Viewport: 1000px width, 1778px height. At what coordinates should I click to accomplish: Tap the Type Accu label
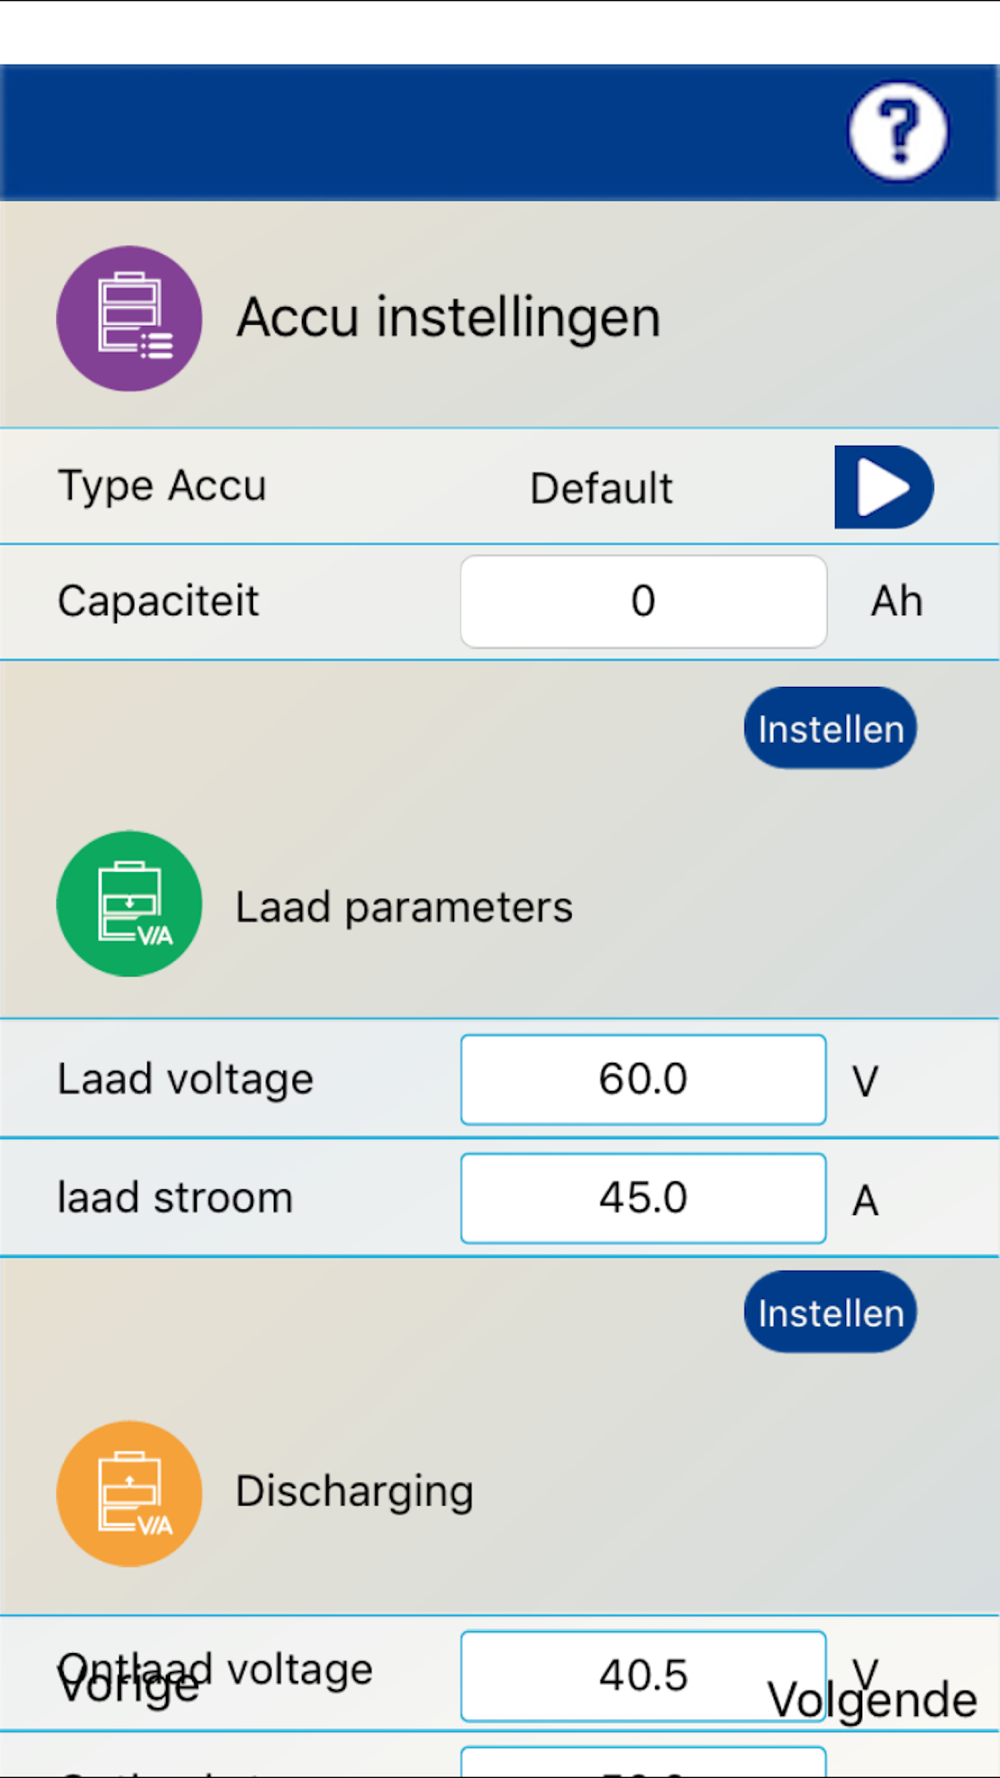[x=162, y=486]
